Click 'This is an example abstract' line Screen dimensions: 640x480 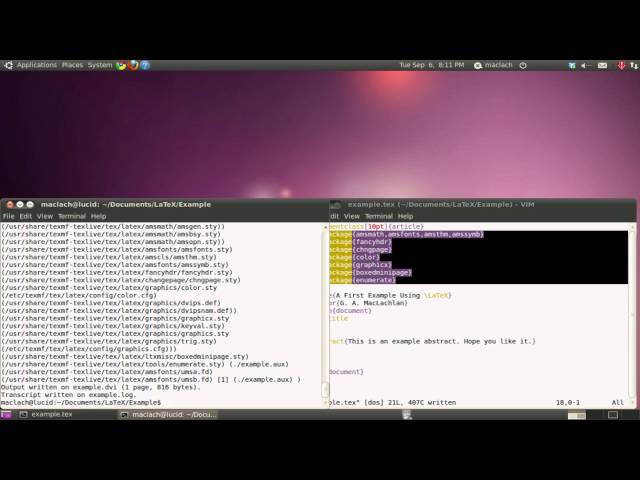tap(433, 341)
